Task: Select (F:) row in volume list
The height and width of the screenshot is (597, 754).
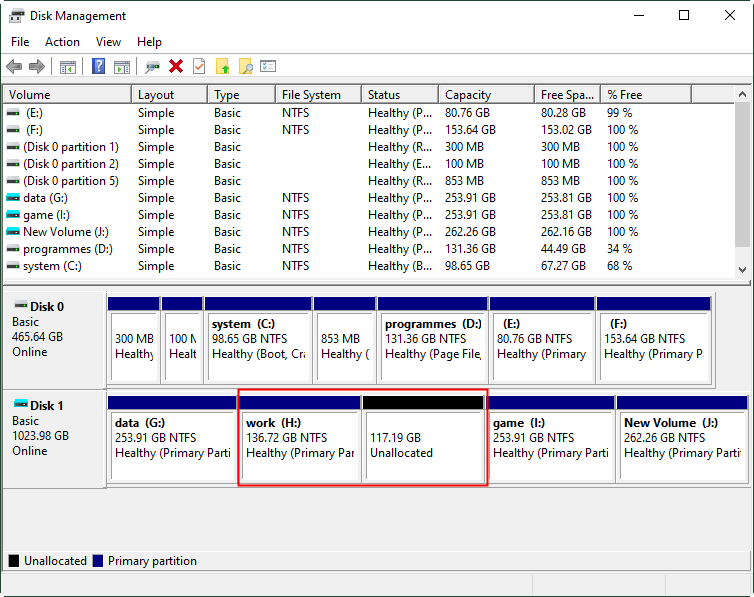Action: pyautogui.click(x=369, y=130)
